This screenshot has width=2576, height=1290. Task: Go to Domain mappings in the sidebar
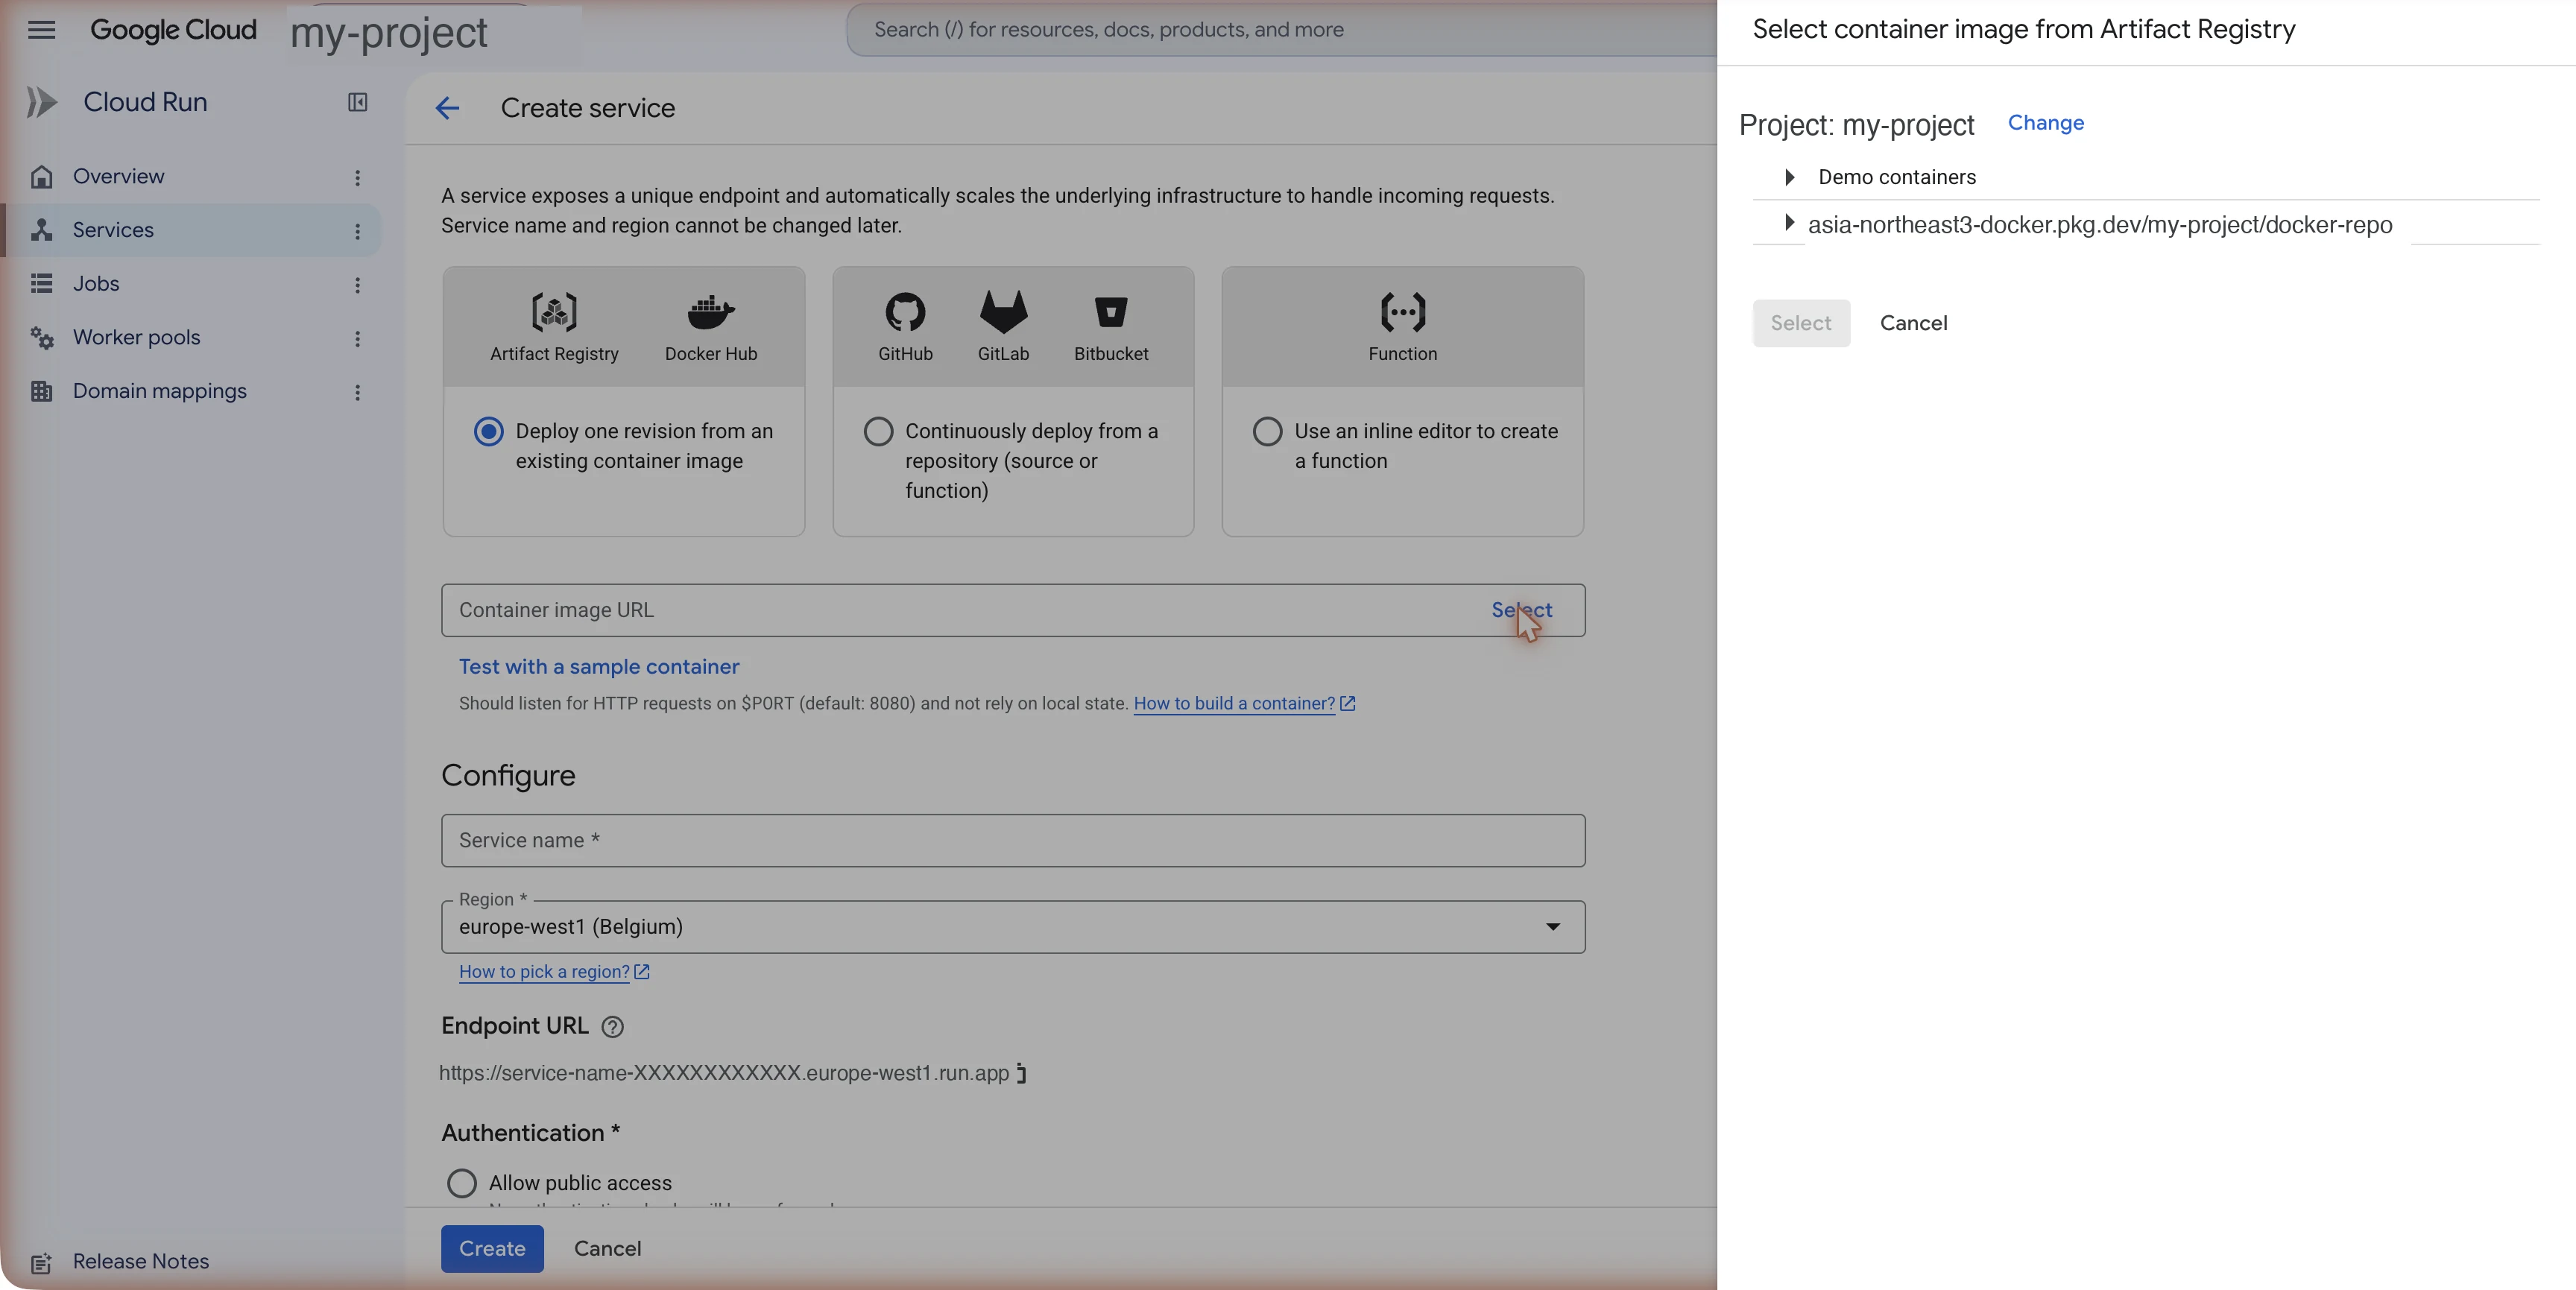[160, 391]
